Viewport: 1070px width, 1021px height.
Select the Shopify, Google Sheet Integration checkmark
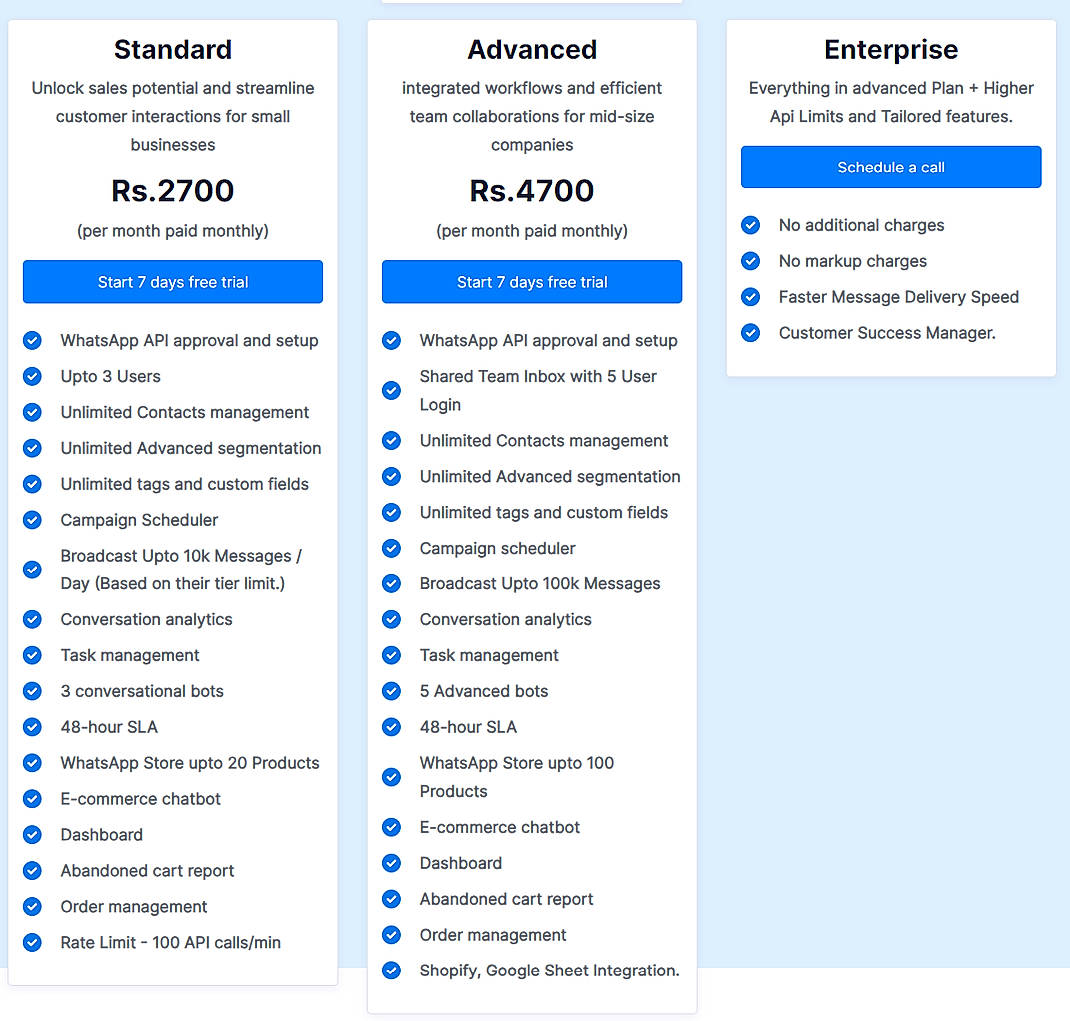(391, 970)
